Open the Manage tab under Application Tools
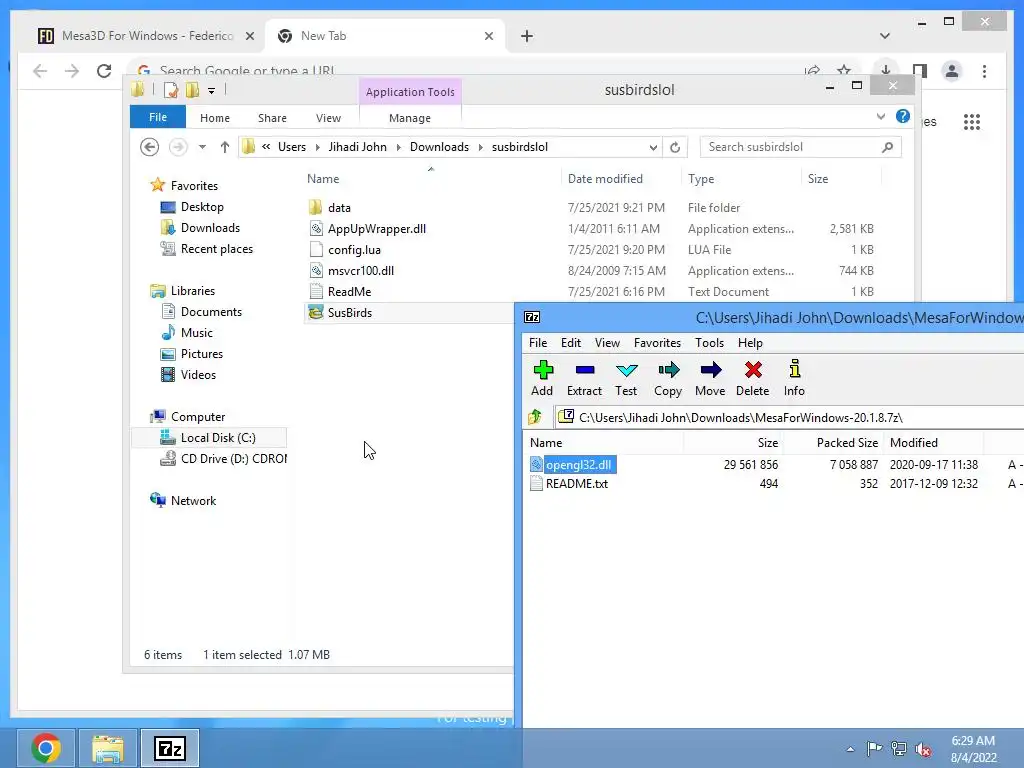1024x768 pixels. pos(410,118)
